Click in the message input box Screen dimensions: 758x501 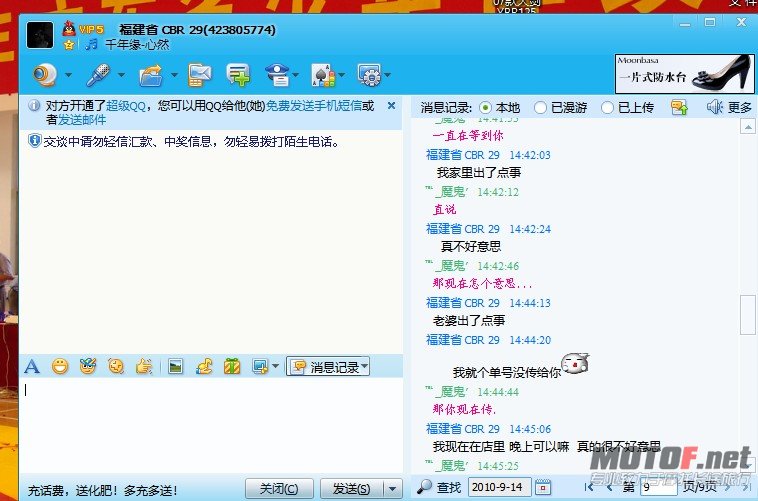pos(211,426)
